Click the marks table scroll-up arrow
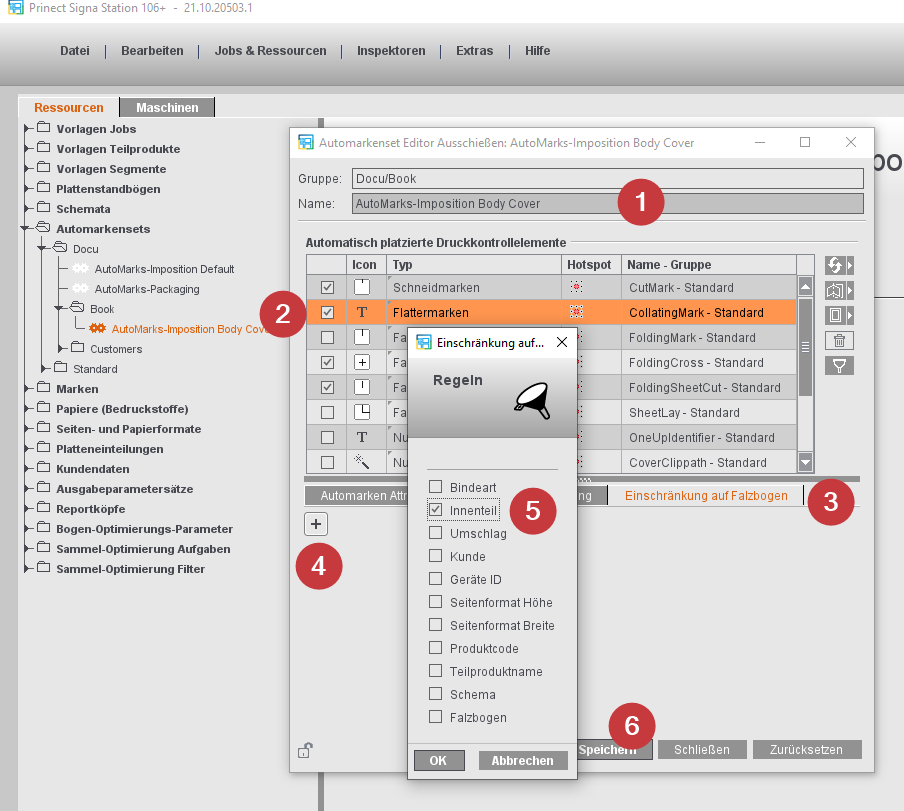904x811 pixels. click(x=805, y=286)
